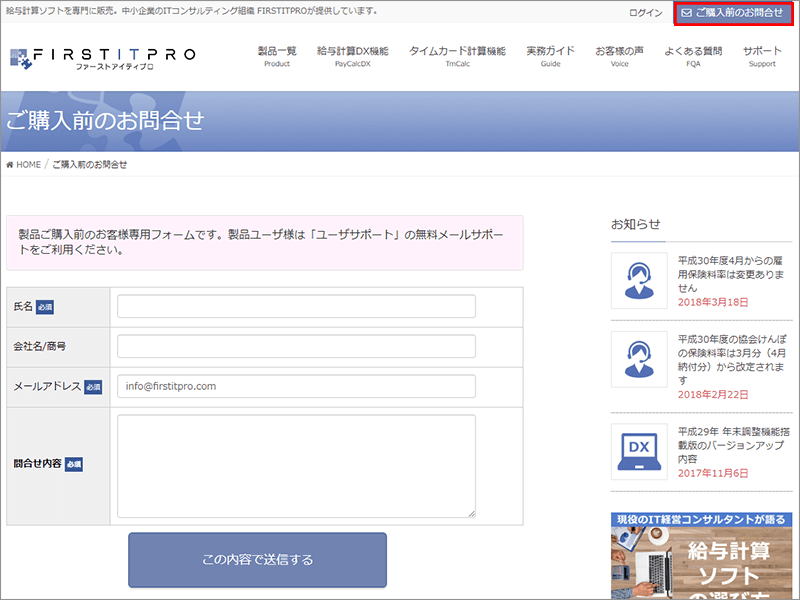
Task: Click into the 問合せ内容 text area
Action: [x=296, y=466]
